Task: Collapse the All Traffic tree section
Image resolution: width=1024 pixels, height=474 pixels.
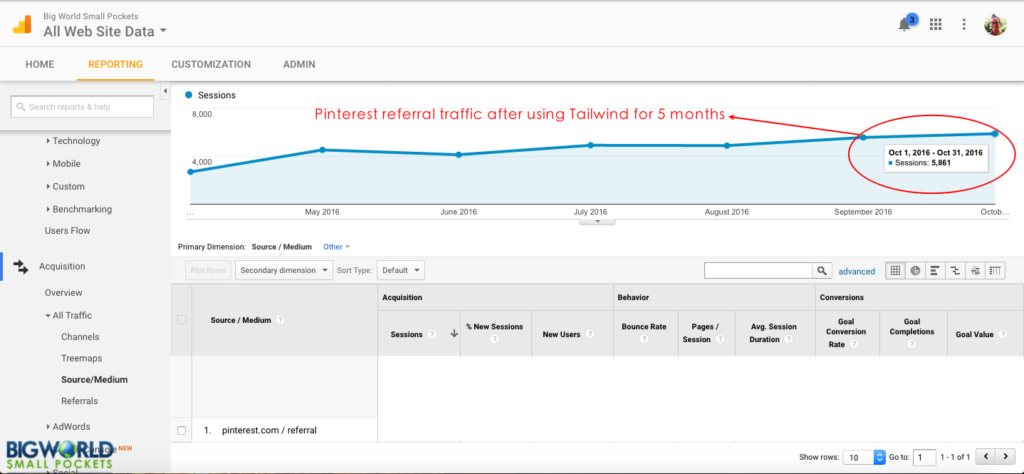Action: (x=47, y=315)
